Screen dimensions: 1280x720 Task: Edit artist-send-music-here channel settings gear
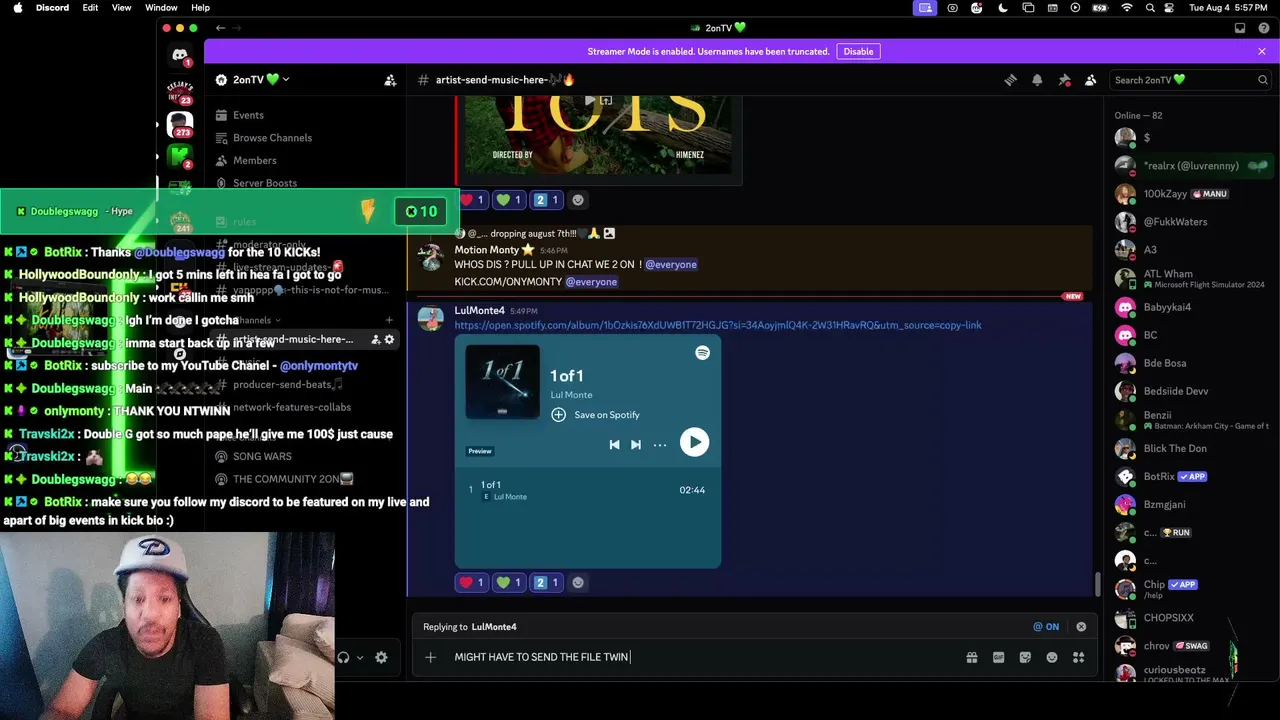point(389,340)
